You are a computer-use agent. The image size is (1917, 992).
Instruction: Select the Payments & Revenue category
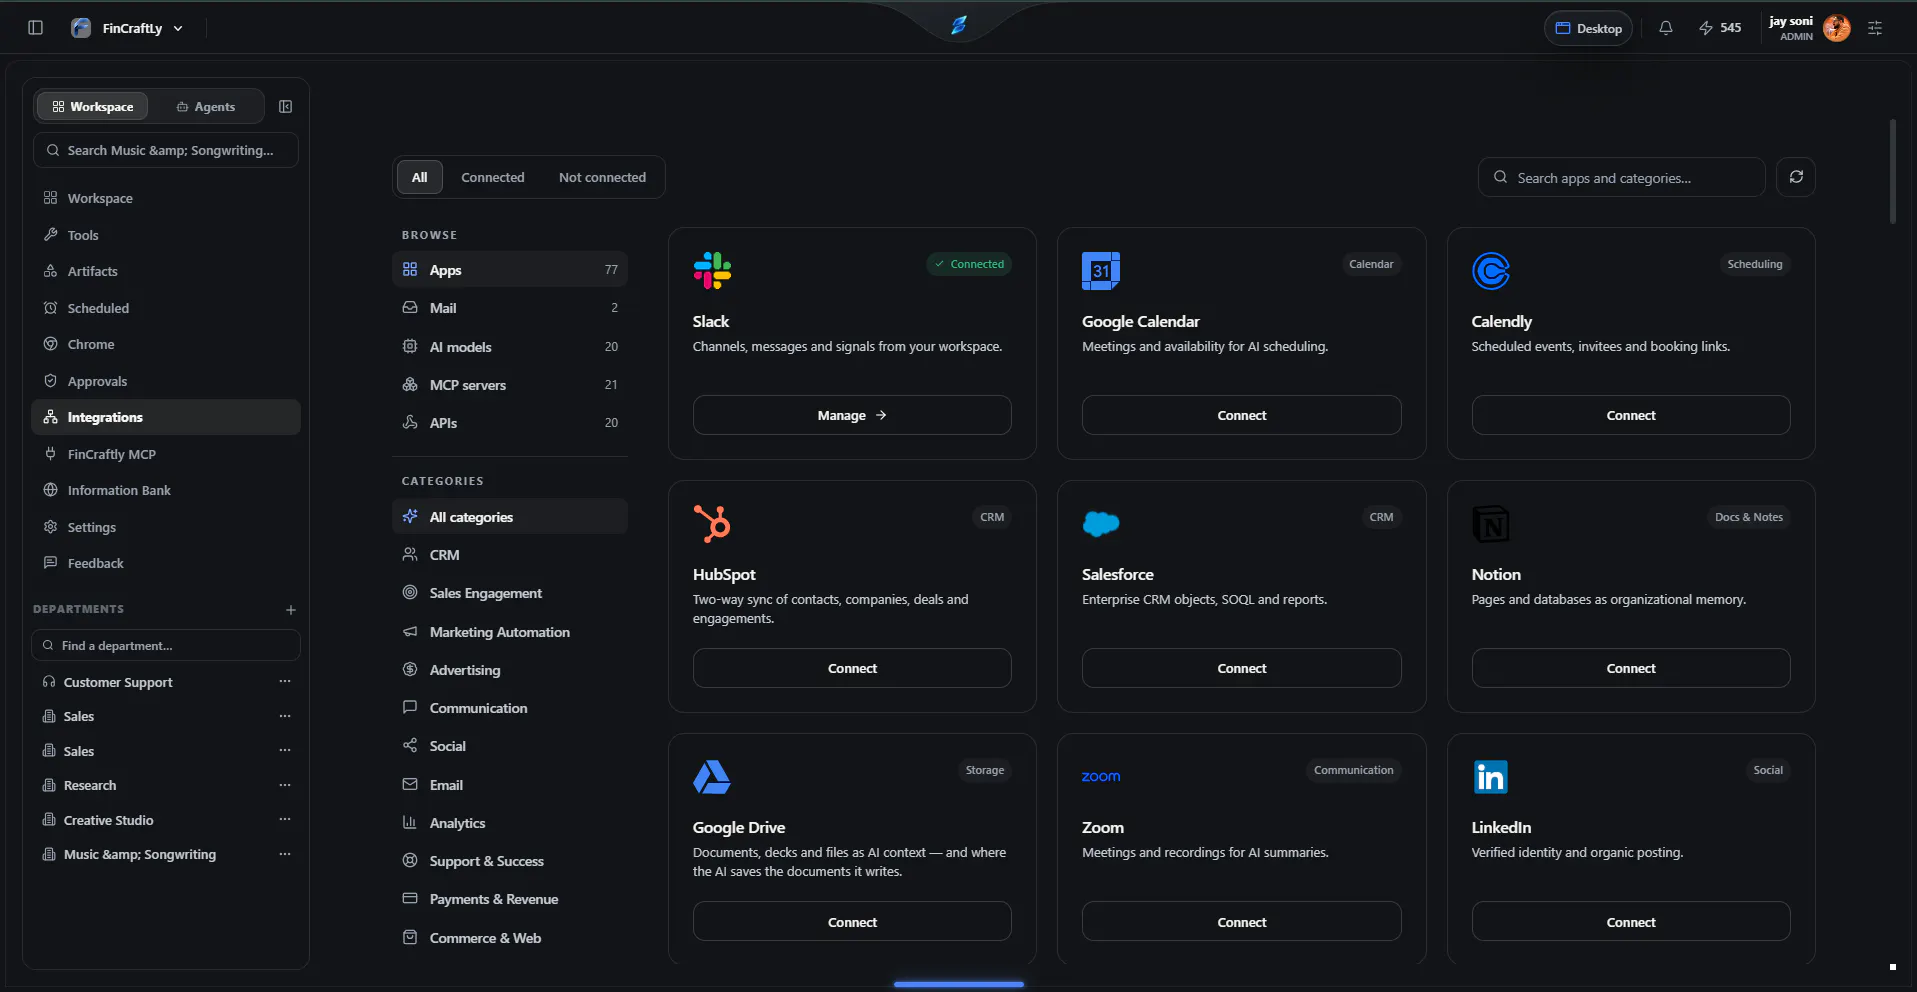click(x=510, y=899)
